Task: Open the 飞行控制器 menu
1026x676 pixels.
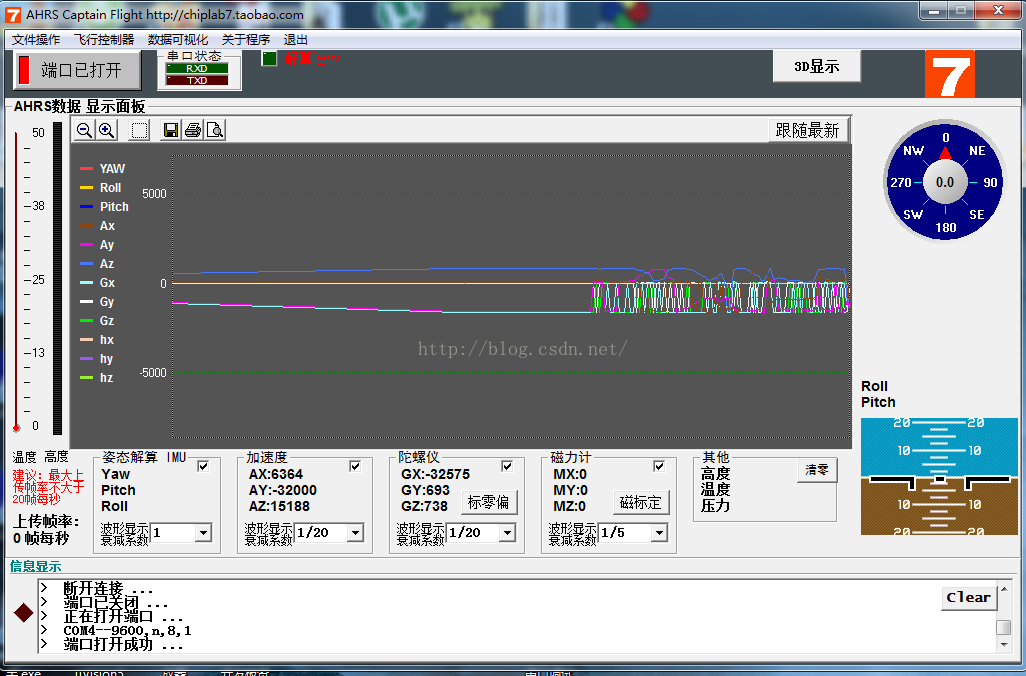Action: tap(104, 40)
